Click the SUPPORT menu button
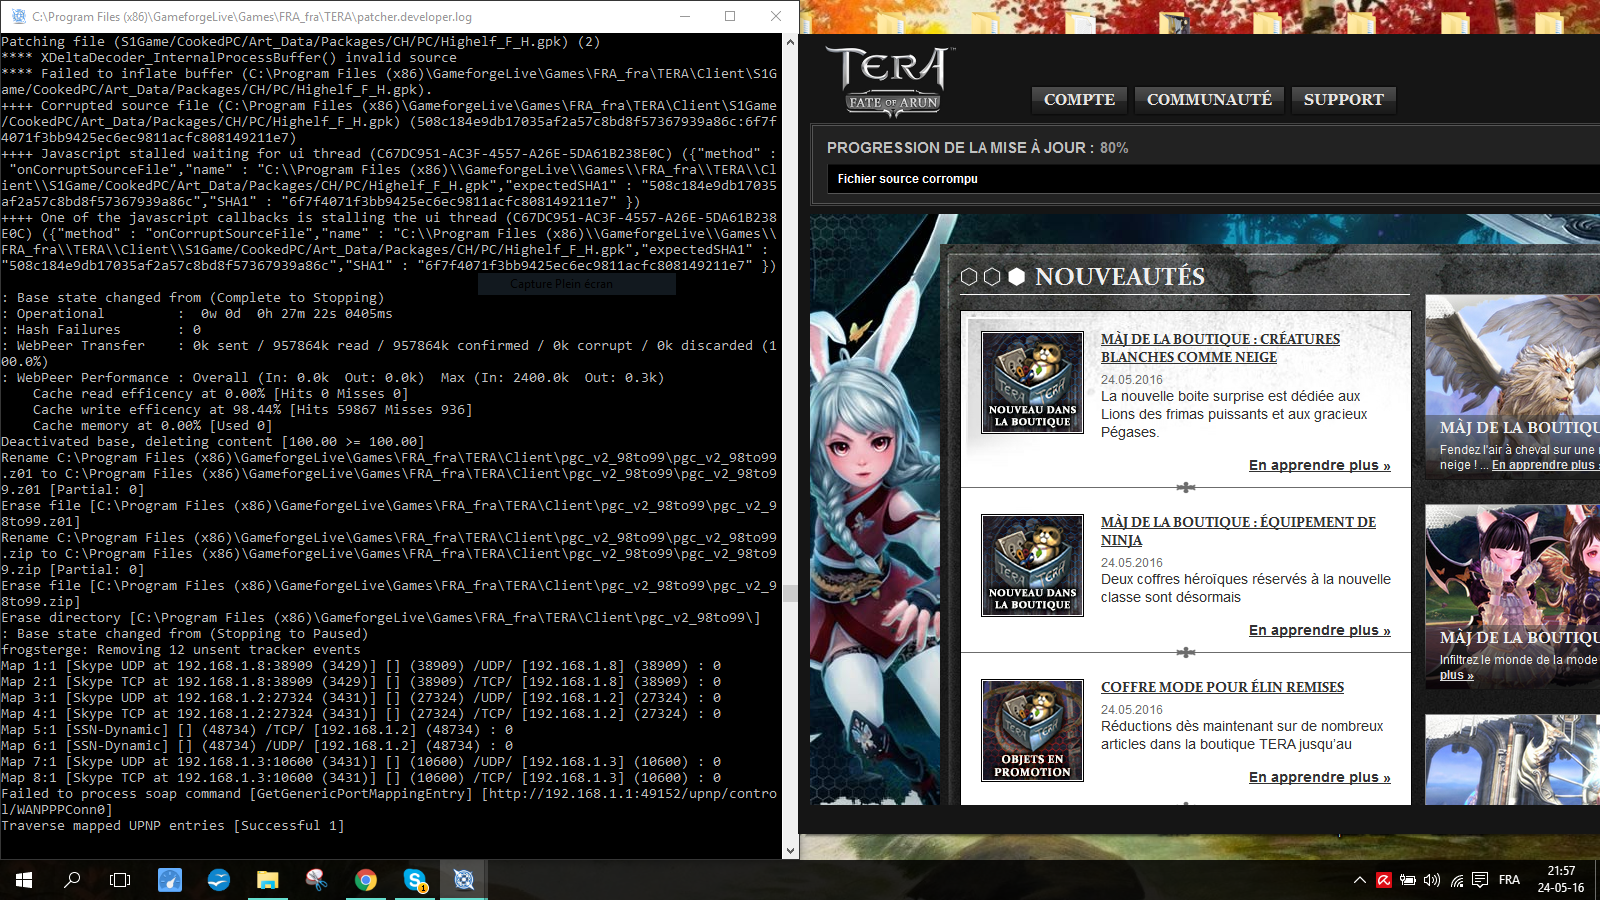Screen dimensions: 1600x900 coord(1343,100)
